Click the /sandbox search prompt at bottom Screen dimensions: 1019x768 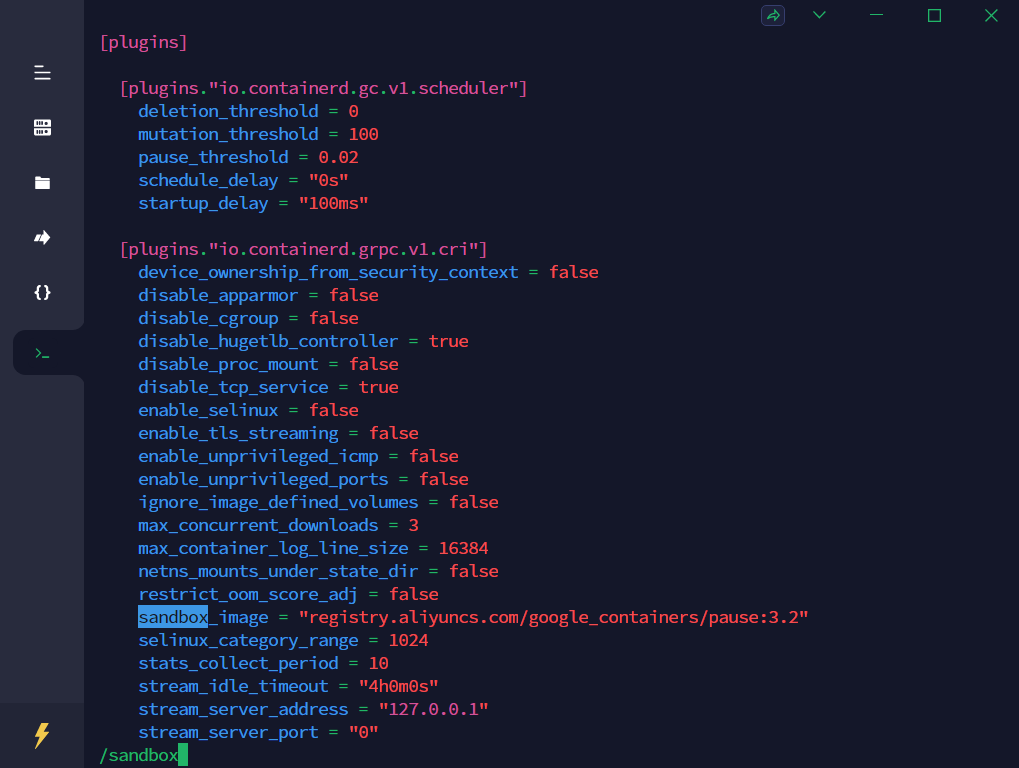[x=139, y=755]
